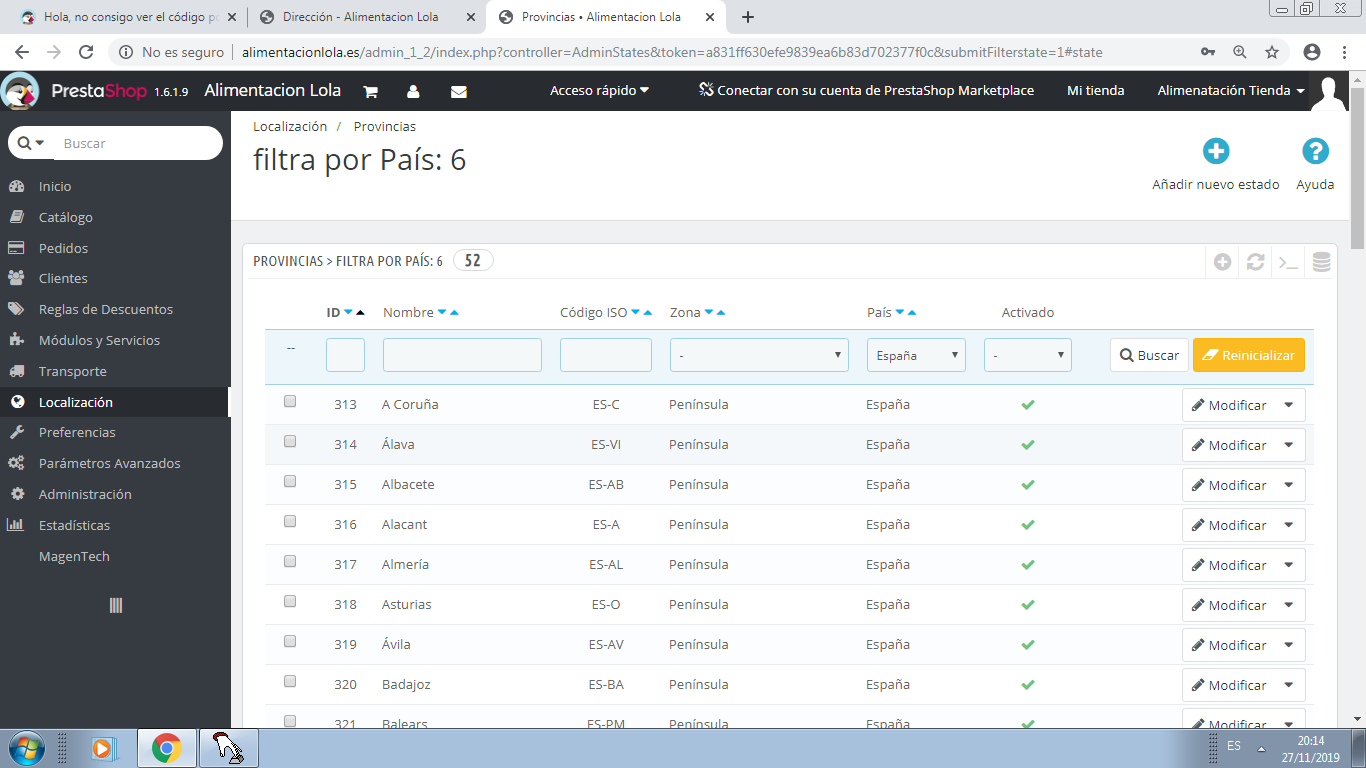
Task: Sort Código ISO column descending
Action: click(635, 313)
